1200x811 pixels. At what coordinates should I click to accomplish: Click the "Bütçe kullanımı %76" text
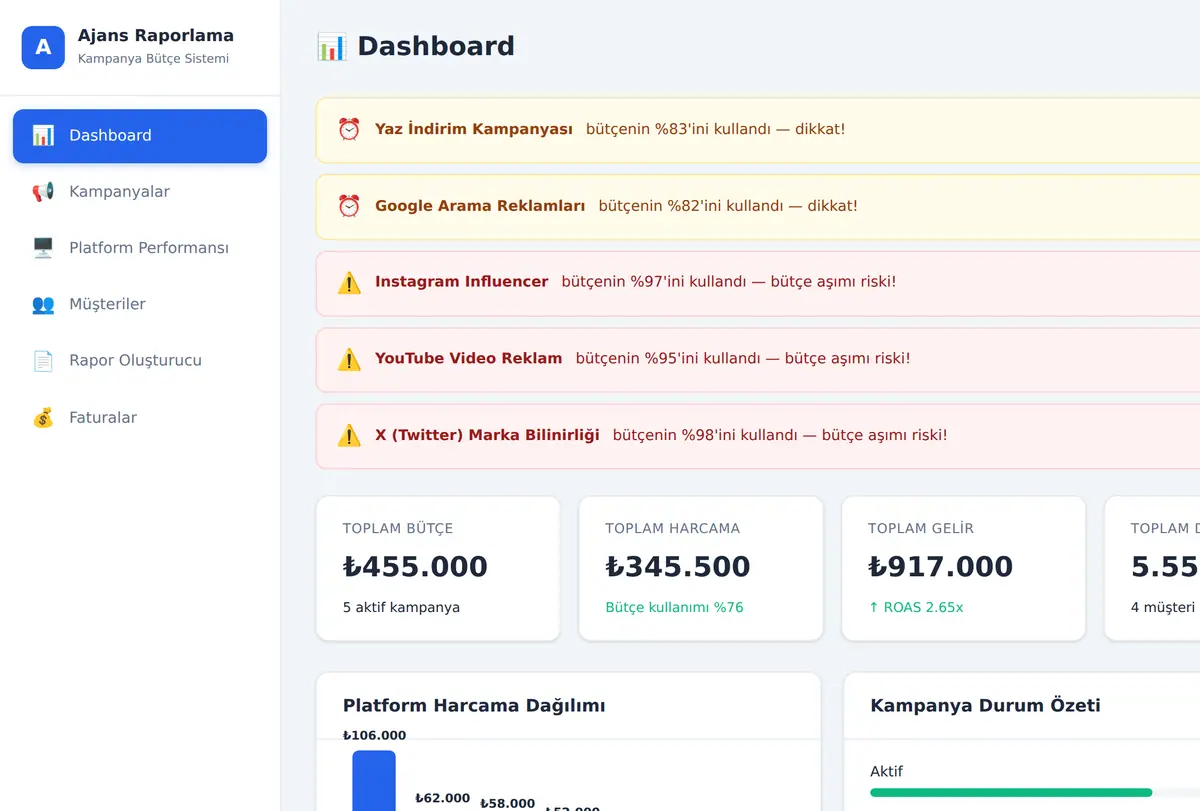pyautogui.click(x=674, y=607)
